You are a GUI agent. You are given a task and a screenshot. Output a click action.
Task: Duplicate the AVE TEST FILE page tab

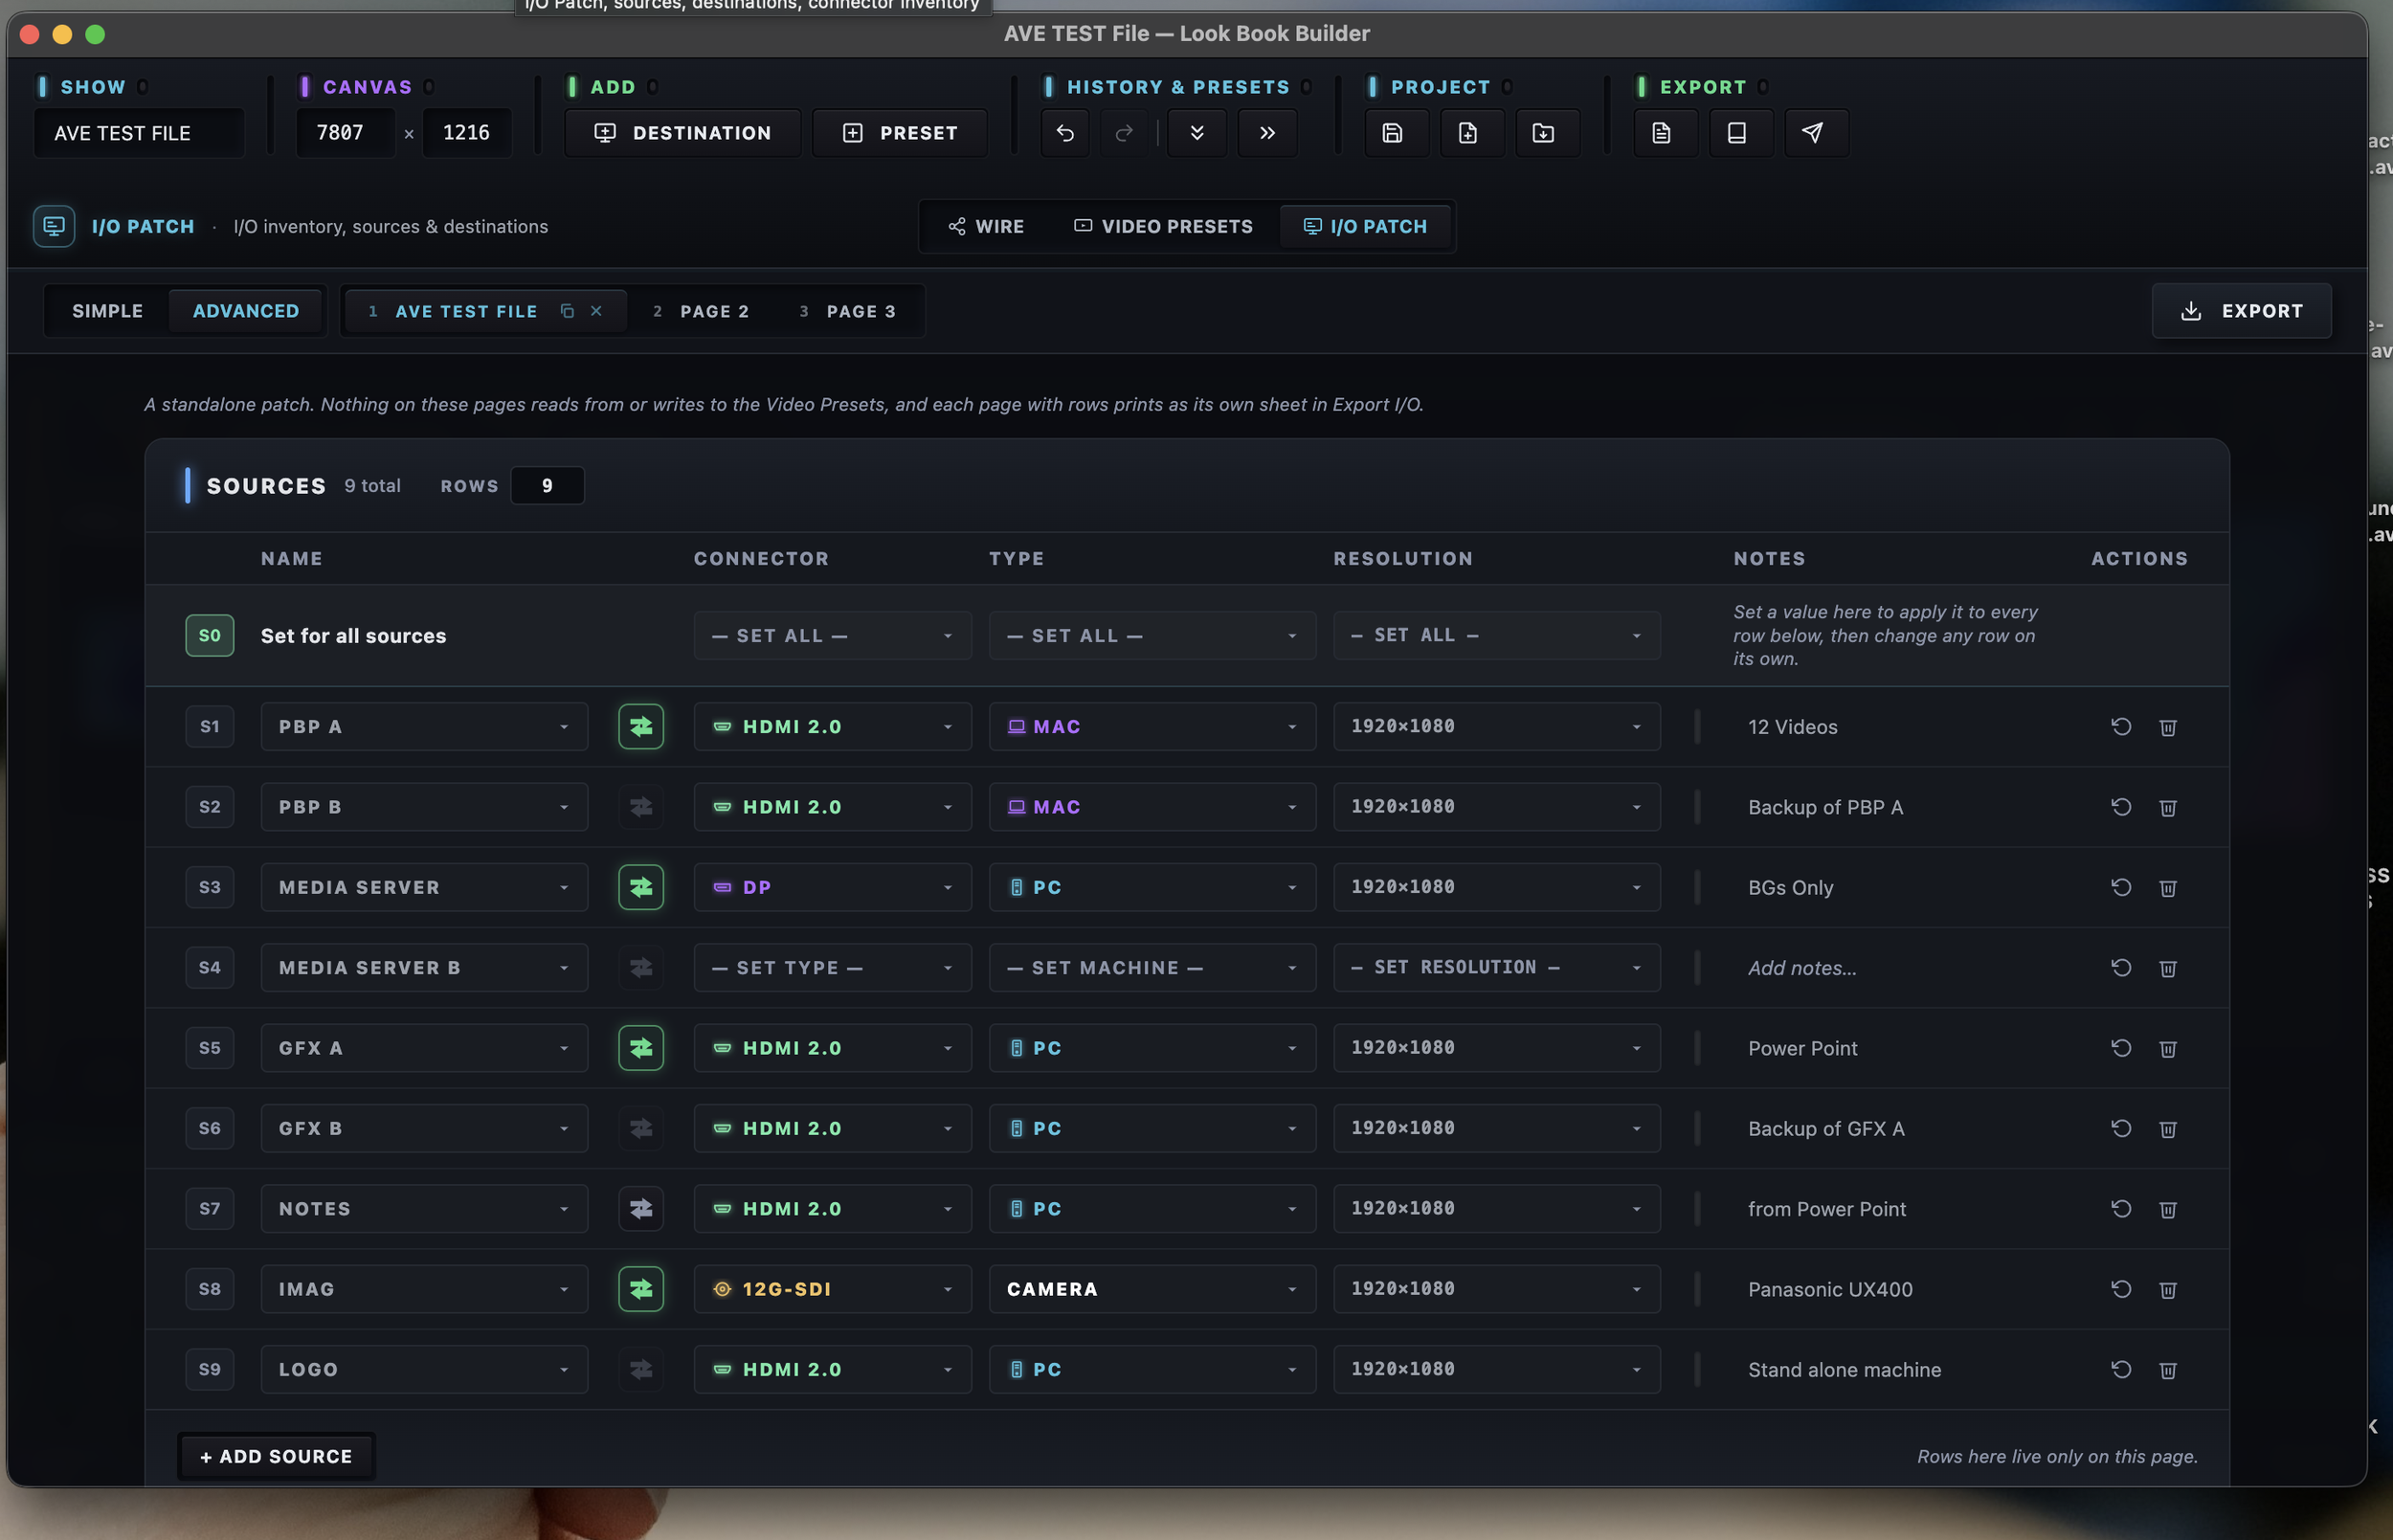click(567, 311)
